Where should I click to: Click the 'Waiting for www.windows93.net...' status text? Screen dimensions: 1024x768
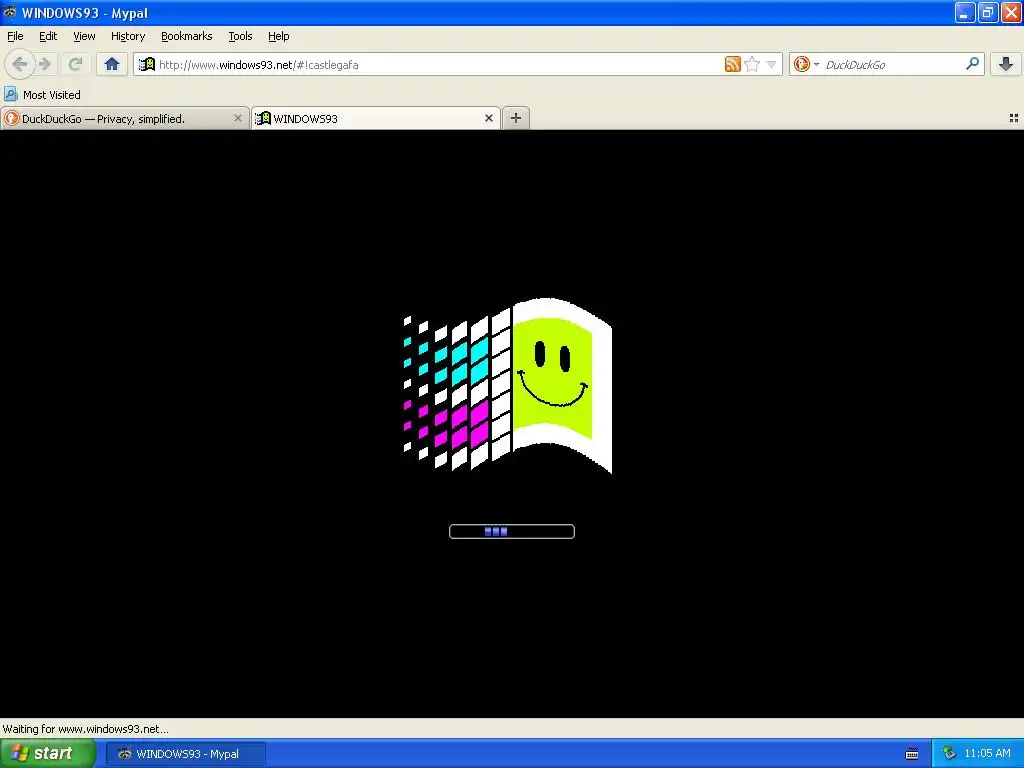point(86,729)
